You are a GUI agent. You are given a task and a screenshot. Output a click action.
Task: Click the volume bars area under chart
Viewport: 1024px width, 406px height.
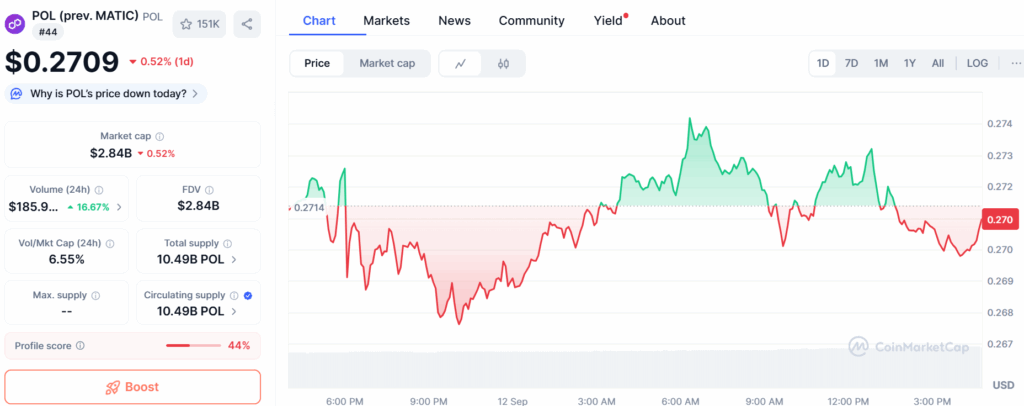tap(635, 369)
